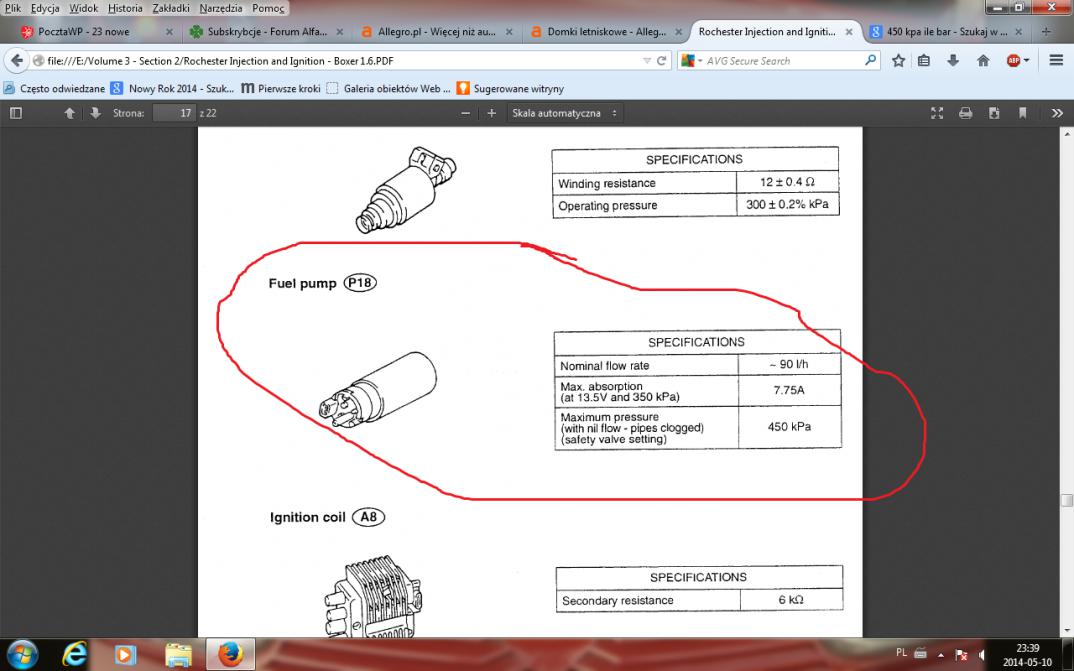1074x671 pixels.
Task: Open Galeria obiektów Web bookmark
Action: point(388,88)
